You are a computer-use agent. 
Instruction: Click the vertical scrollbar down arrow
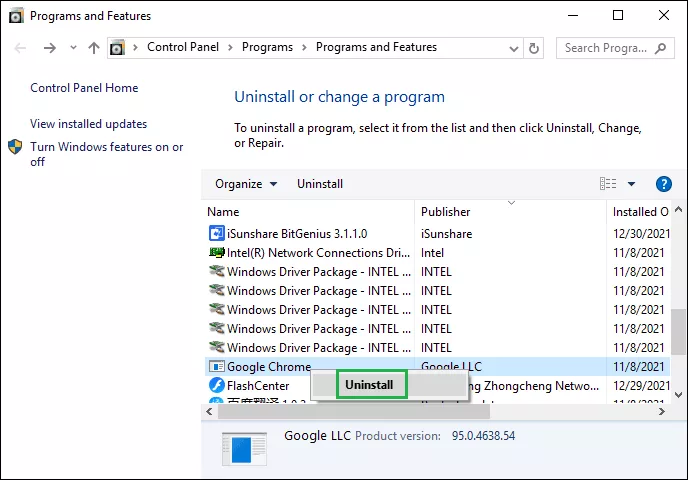pyautogui.click(x=678, y=395)
